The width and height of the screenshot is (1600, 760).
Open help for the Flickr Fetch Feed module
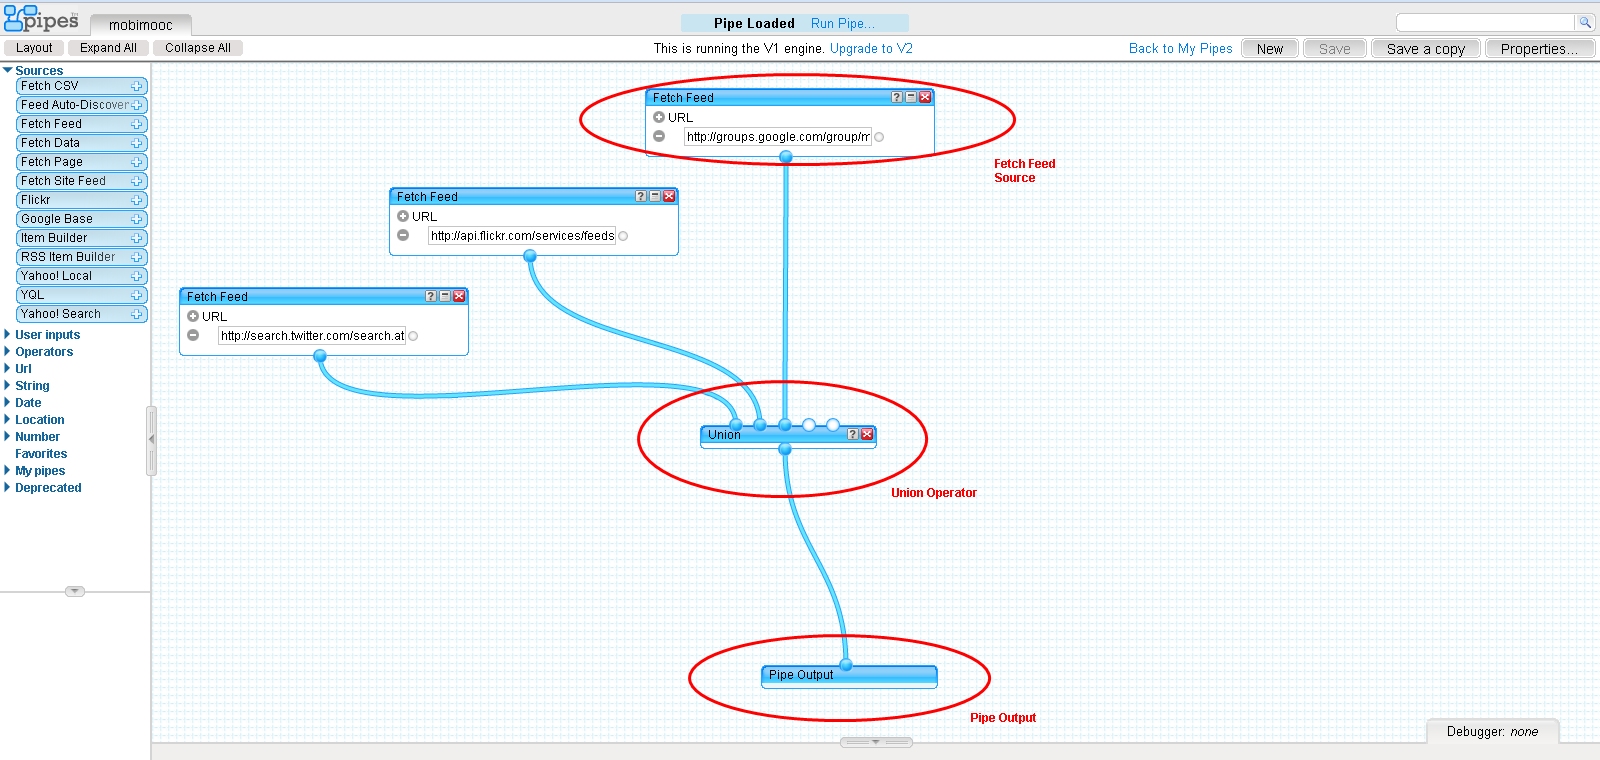[641, 196]
